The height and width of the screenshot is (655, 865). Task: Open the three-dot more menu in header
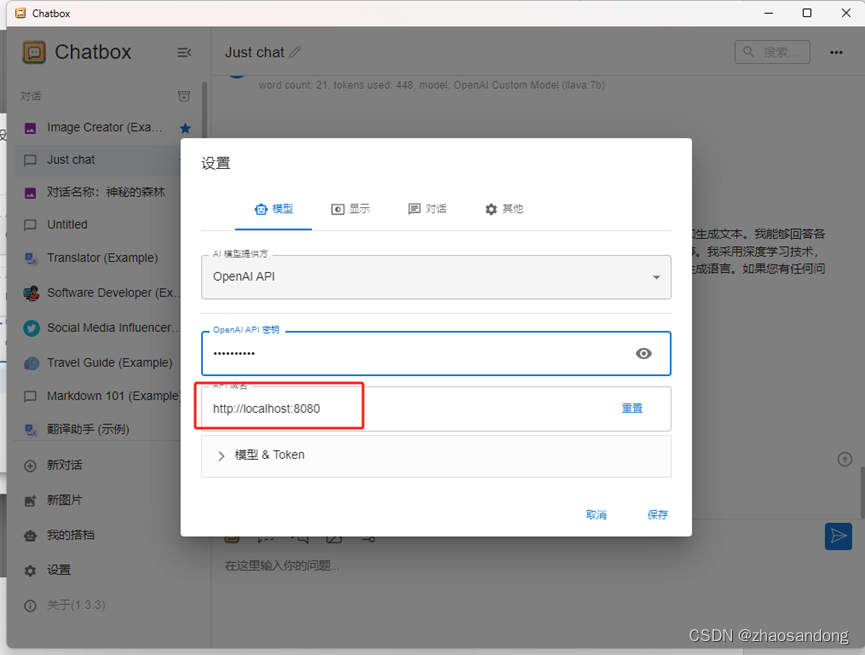click(836, 52)
